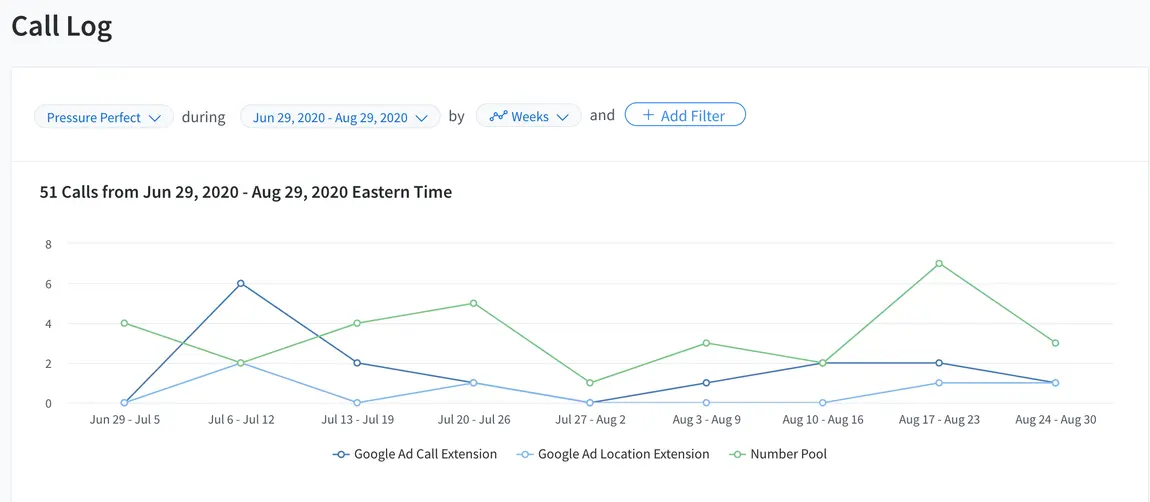1150x502 pixels.
Task: Select Number Pool point at Jun 29 - Jul 5
Action: click(124, 323)
